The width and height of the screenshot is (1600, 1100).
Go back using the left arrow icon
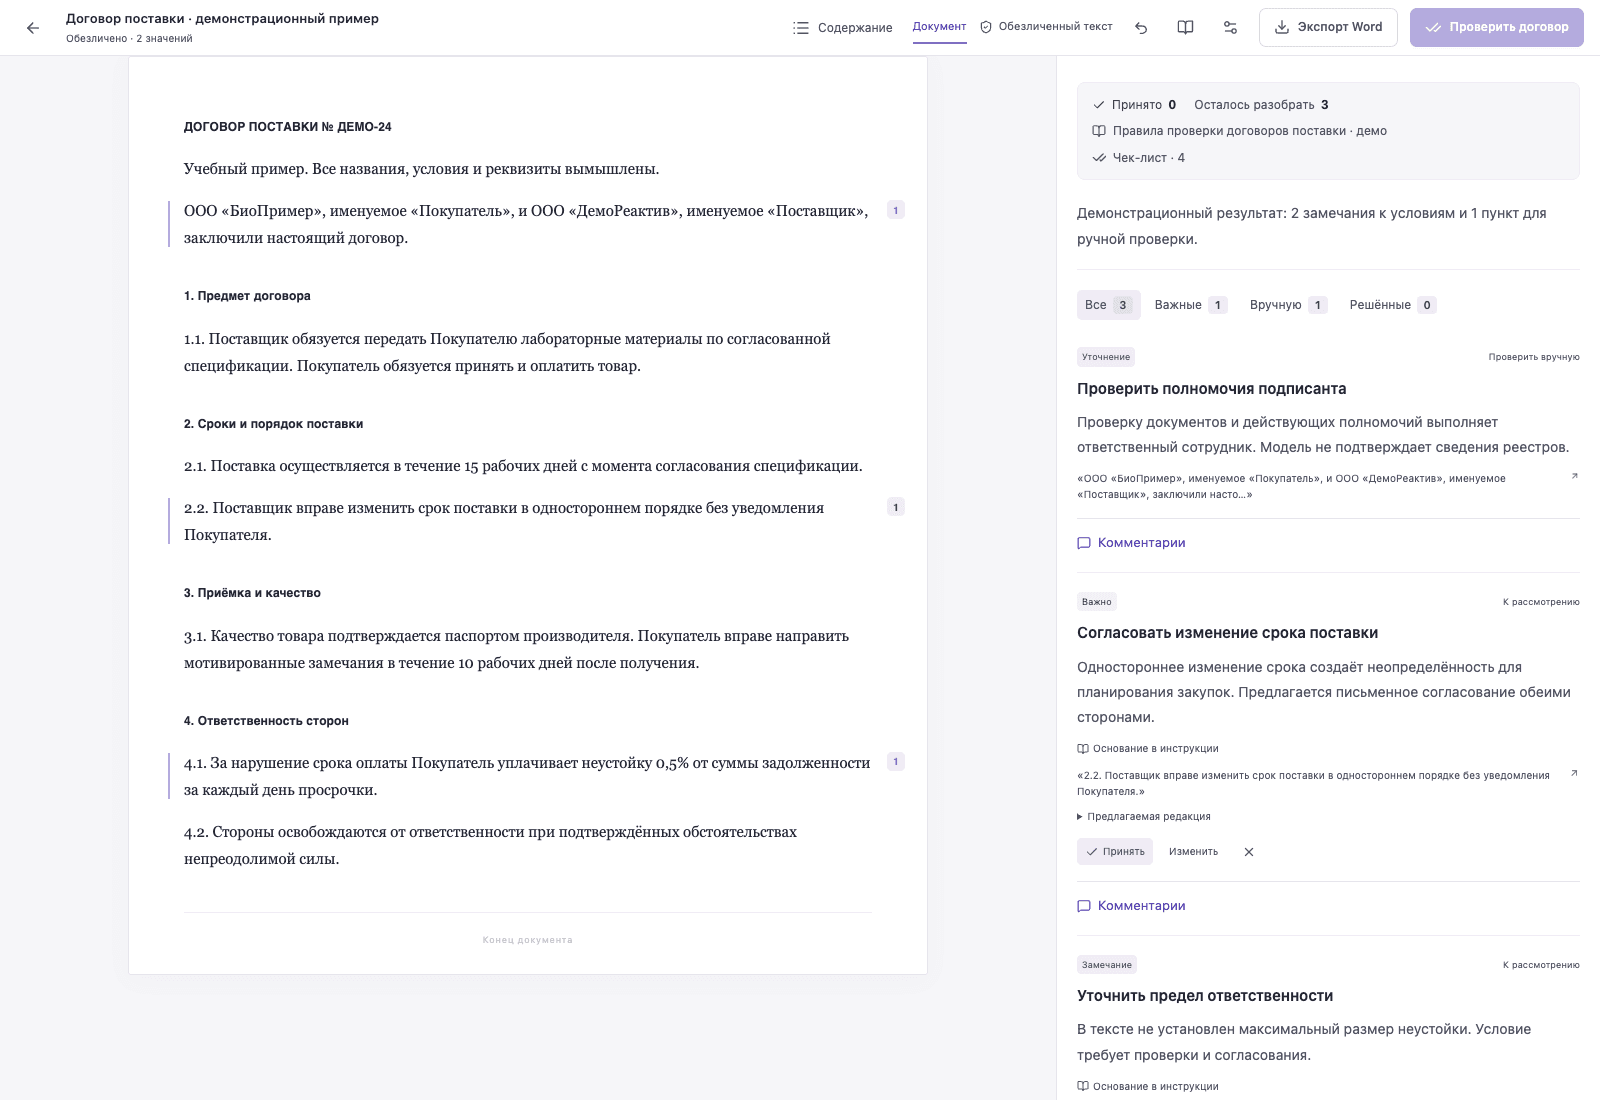(33, 28)
